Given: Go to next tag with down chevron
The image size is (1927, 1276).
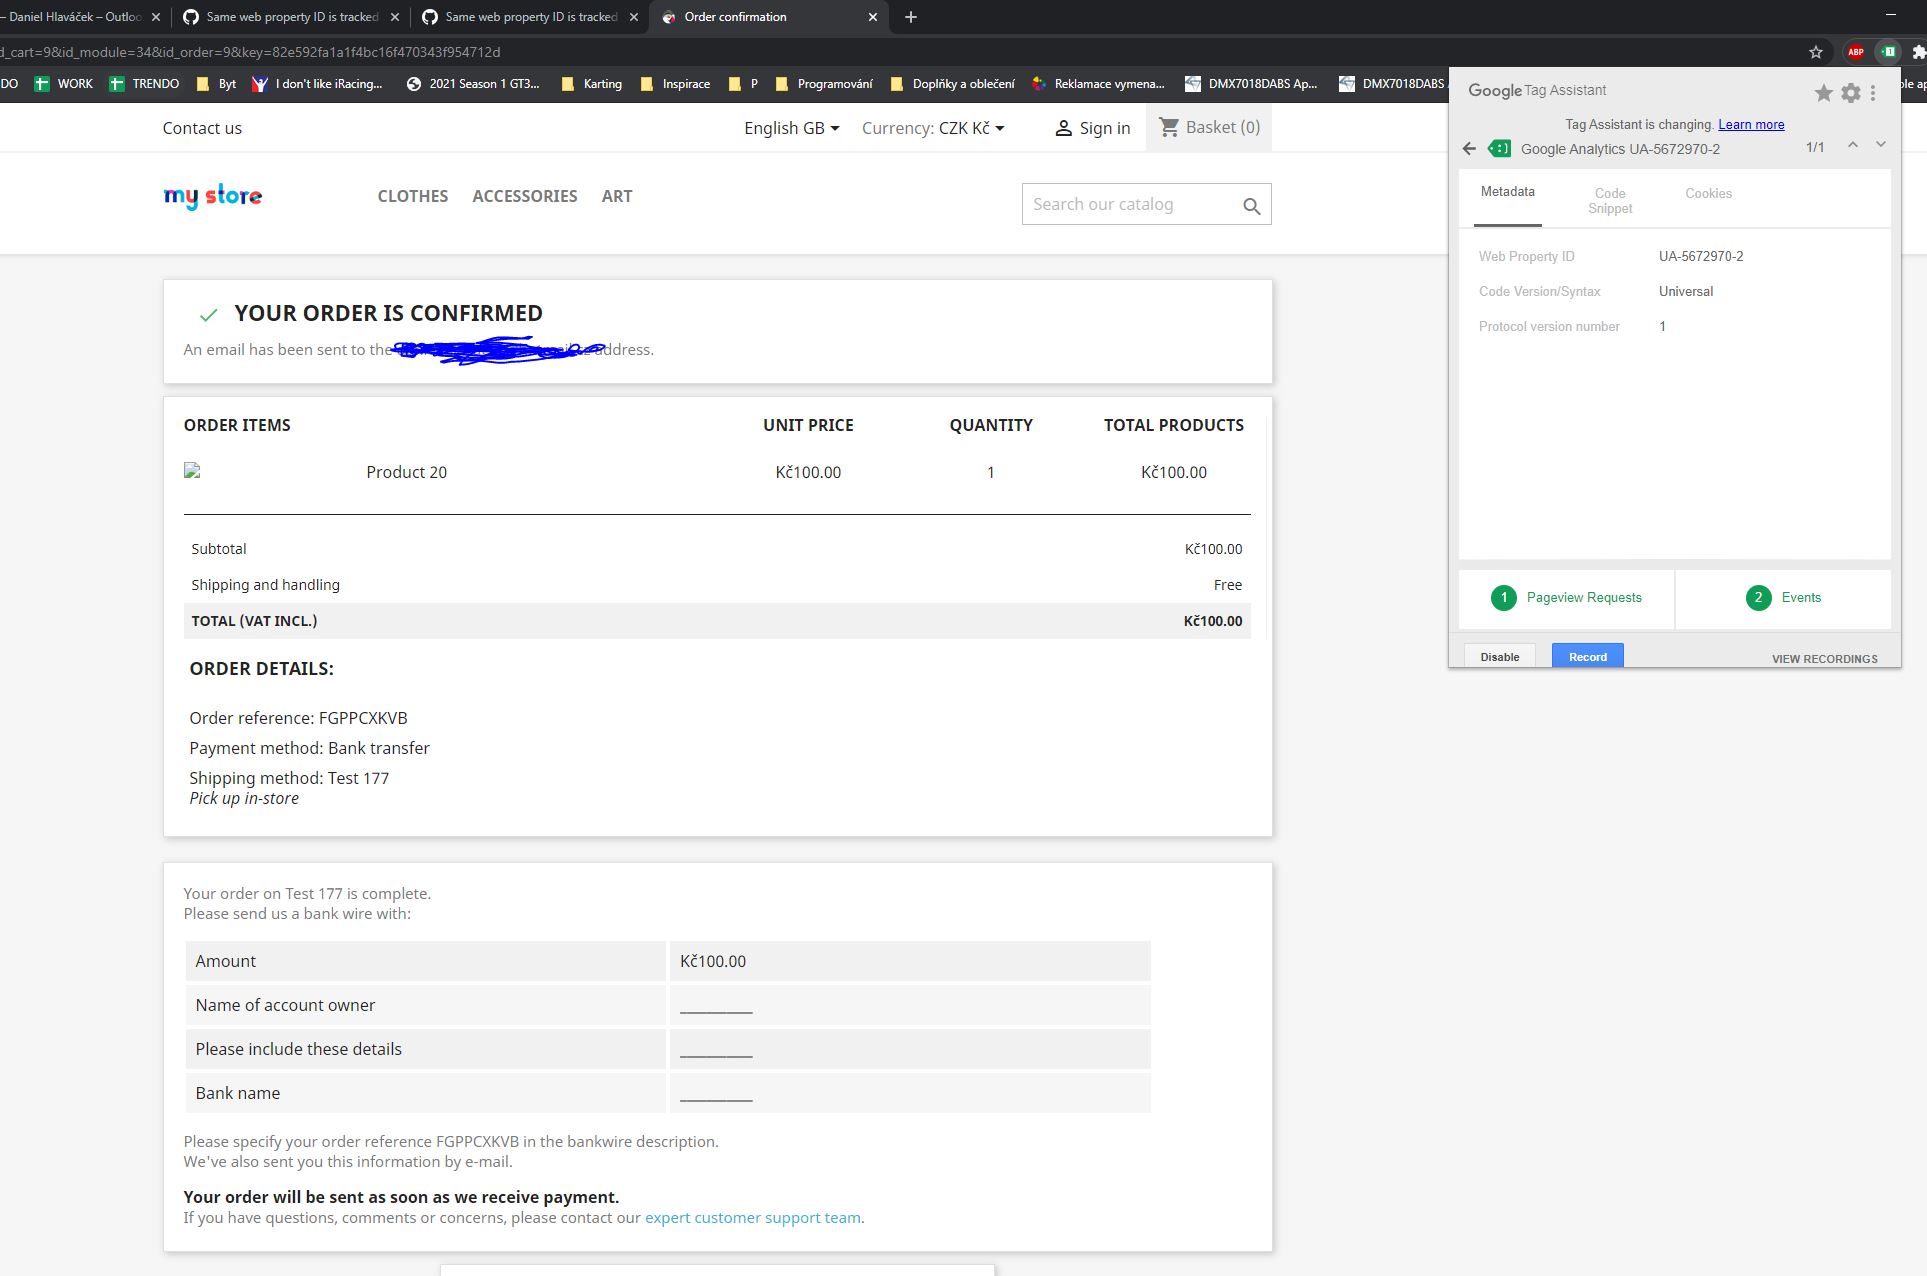Looking at the screenshot, I should pyautogui.click(x=1881, y=145).
